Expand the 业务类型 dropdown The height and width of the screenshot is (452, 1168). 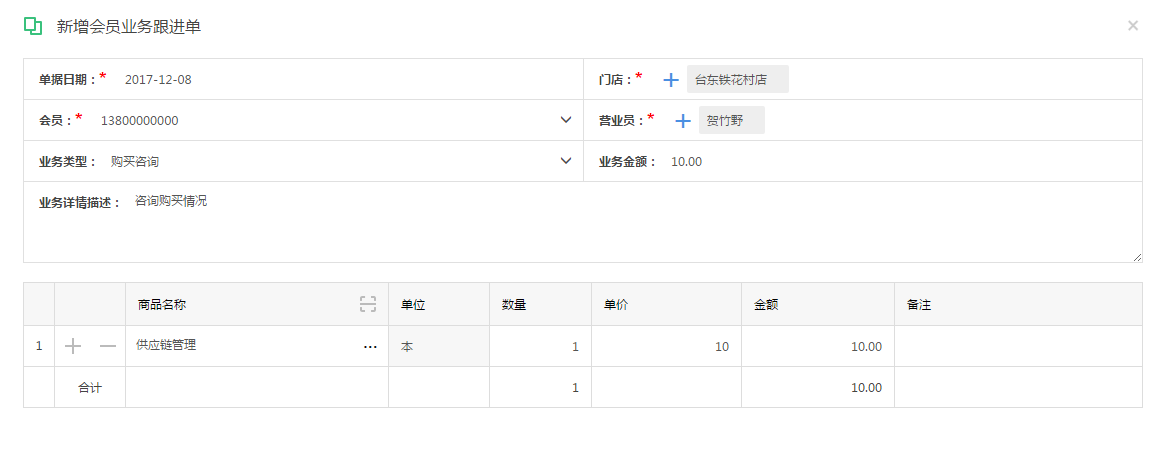point(566,161)
